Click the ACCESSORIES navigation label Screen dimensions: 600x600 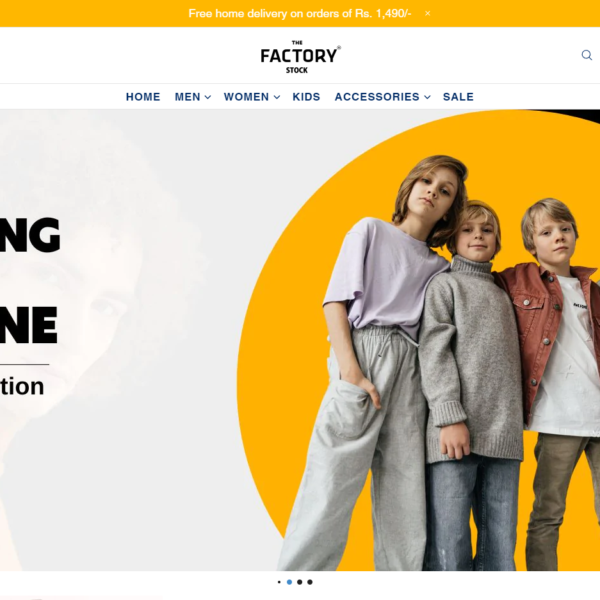pyautogui.click(x=377, y=97)
